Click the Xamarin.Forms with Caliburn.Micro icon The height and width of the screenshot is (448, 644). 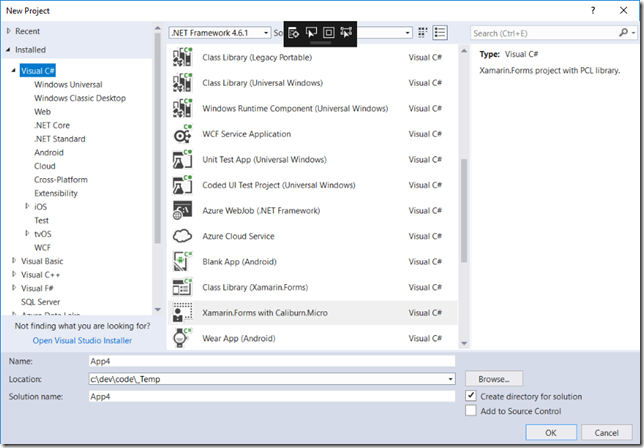click(x=182, y=313)
